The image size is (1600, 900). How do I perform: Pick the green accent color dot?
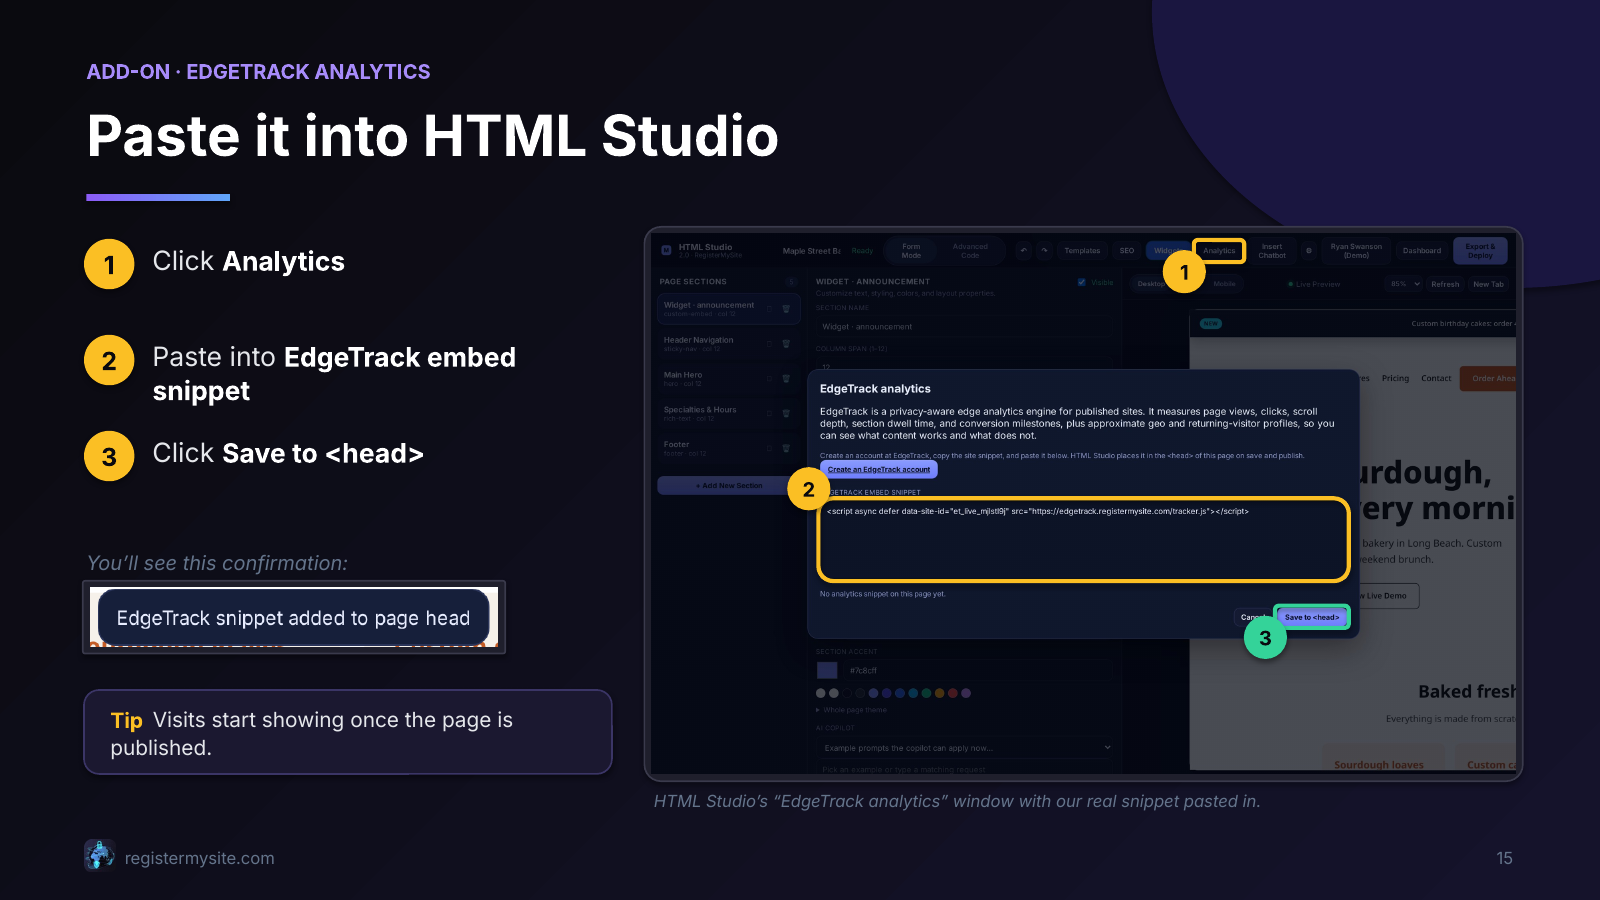click(927, 693)
